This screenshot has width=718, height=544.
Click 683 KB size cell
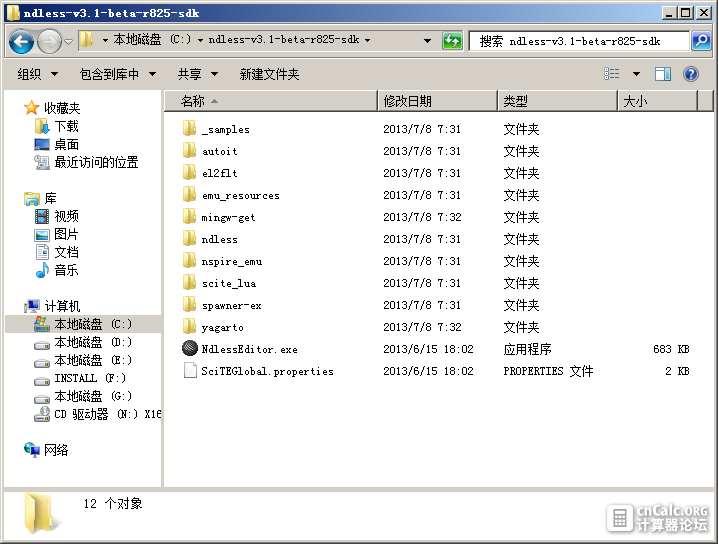[x=671, y=349]
